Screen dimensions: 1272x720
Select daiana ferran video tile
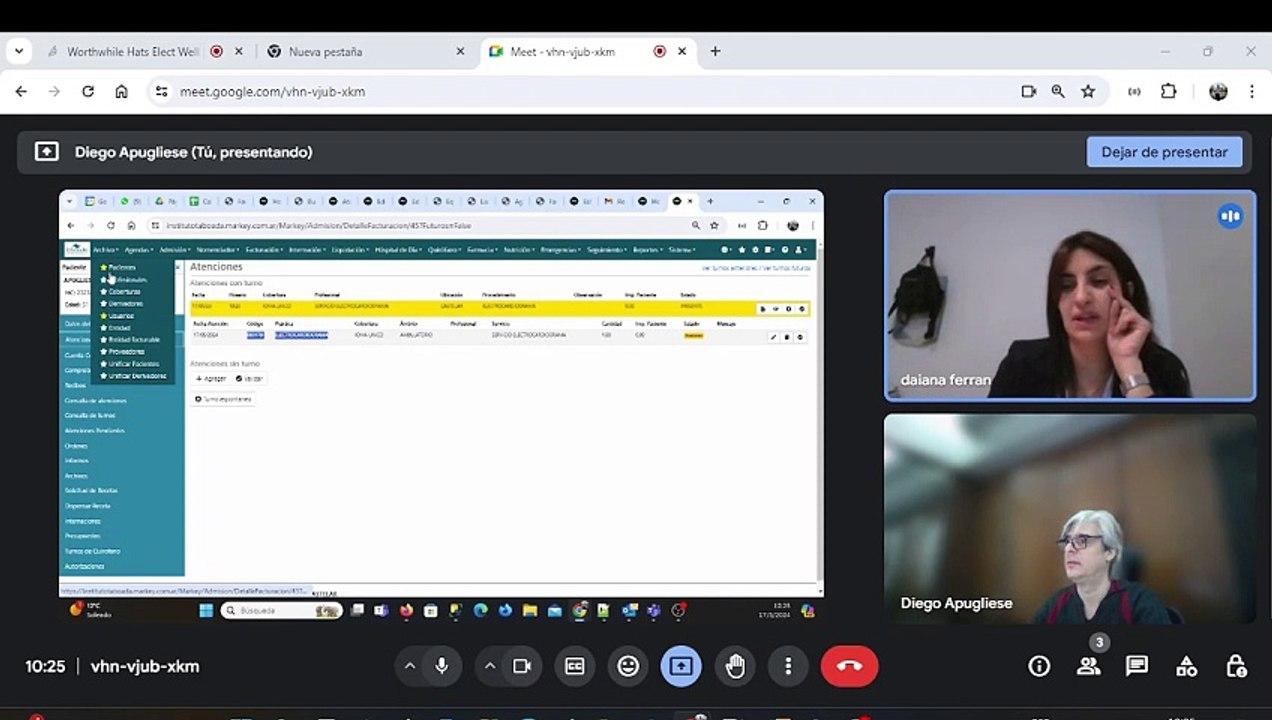point(1070,296)
